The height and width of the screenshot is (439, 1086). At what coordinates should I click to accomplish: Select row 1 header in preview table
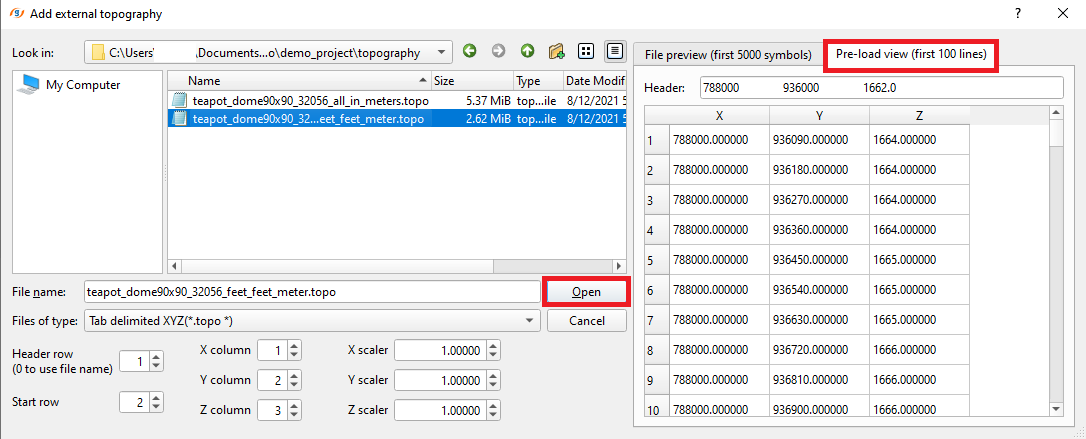(x=657, y=141)
